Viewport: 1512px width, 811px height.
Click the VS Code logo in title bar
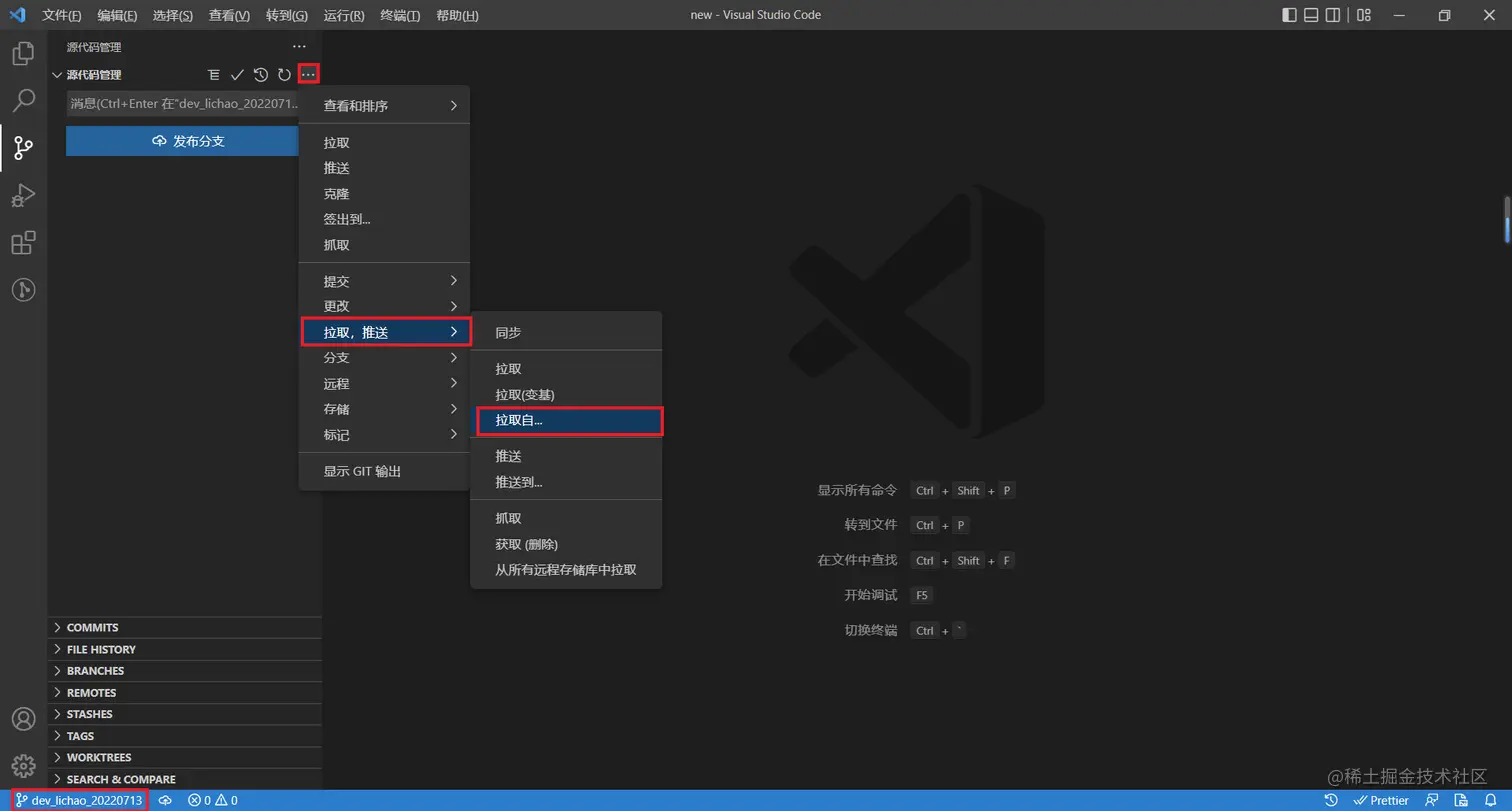pyautogui.click(x=17, y=15)
